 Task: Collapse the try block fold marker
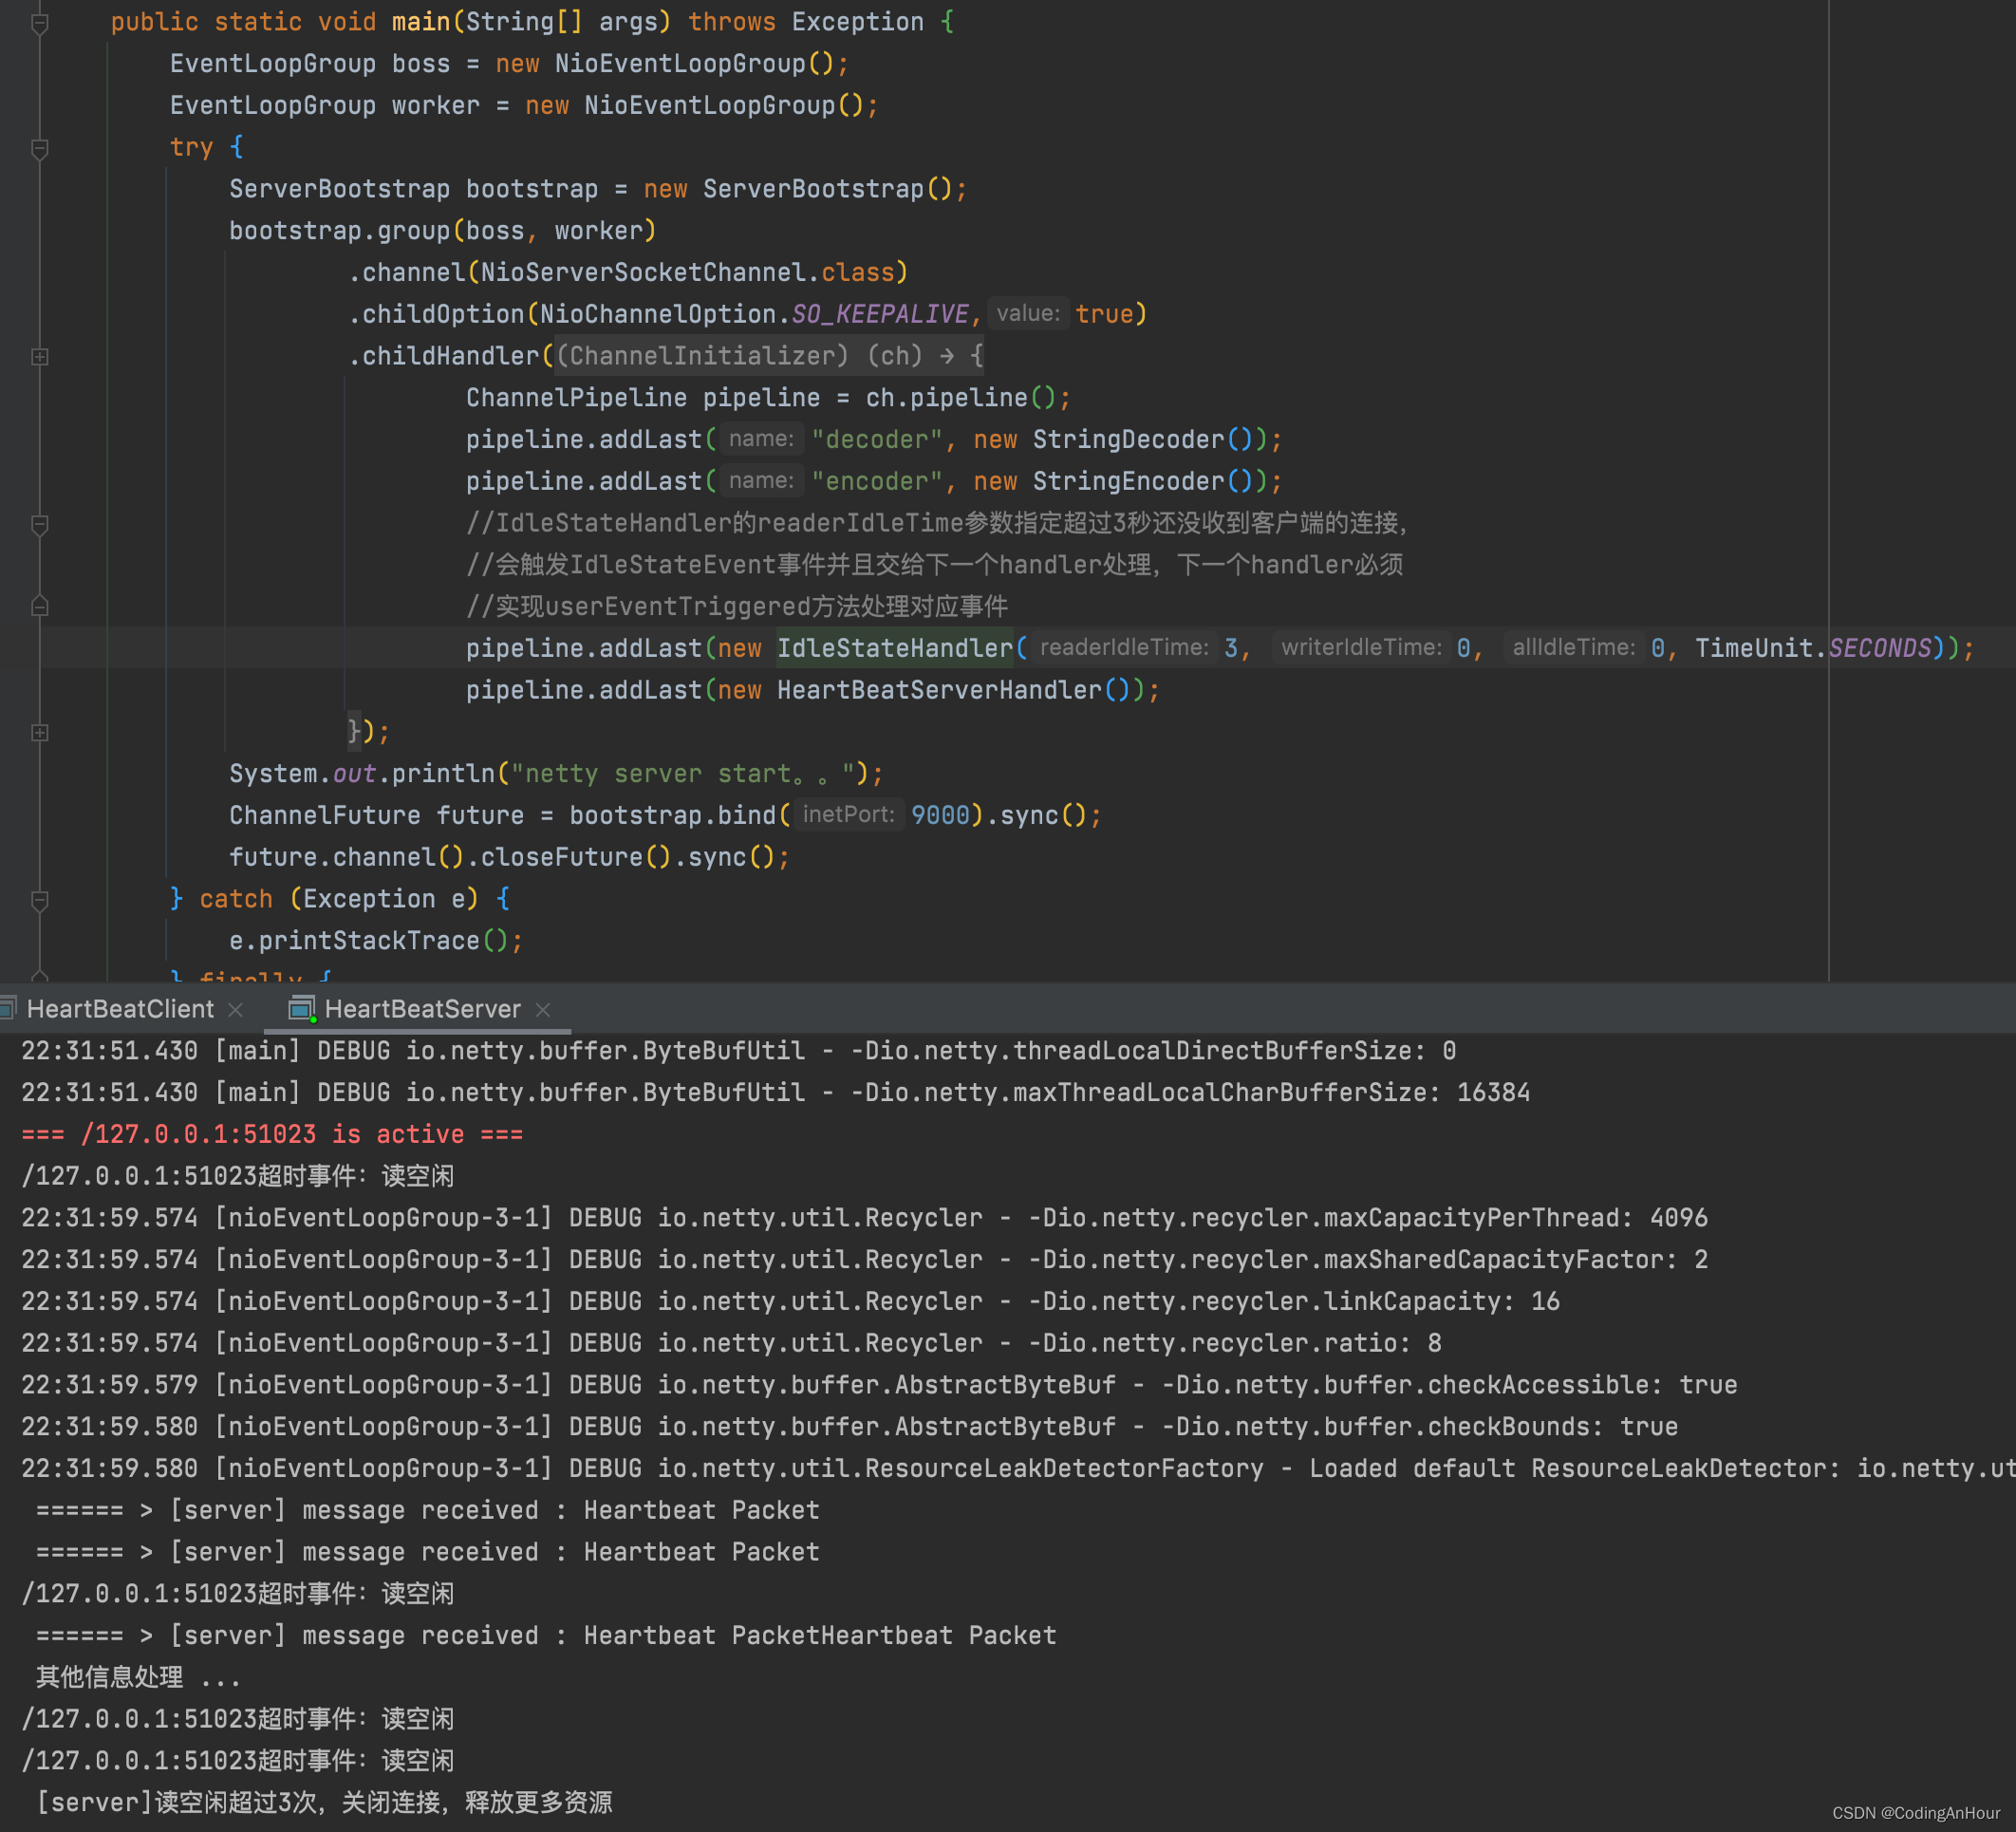coord(40,148)
